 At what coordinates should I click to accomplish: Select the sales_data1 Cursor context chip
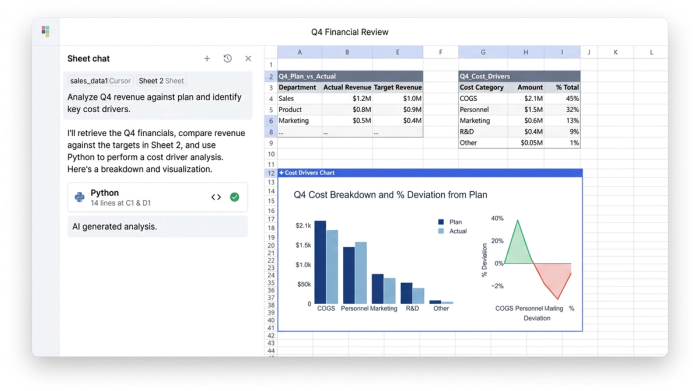(x=100, y=81)
